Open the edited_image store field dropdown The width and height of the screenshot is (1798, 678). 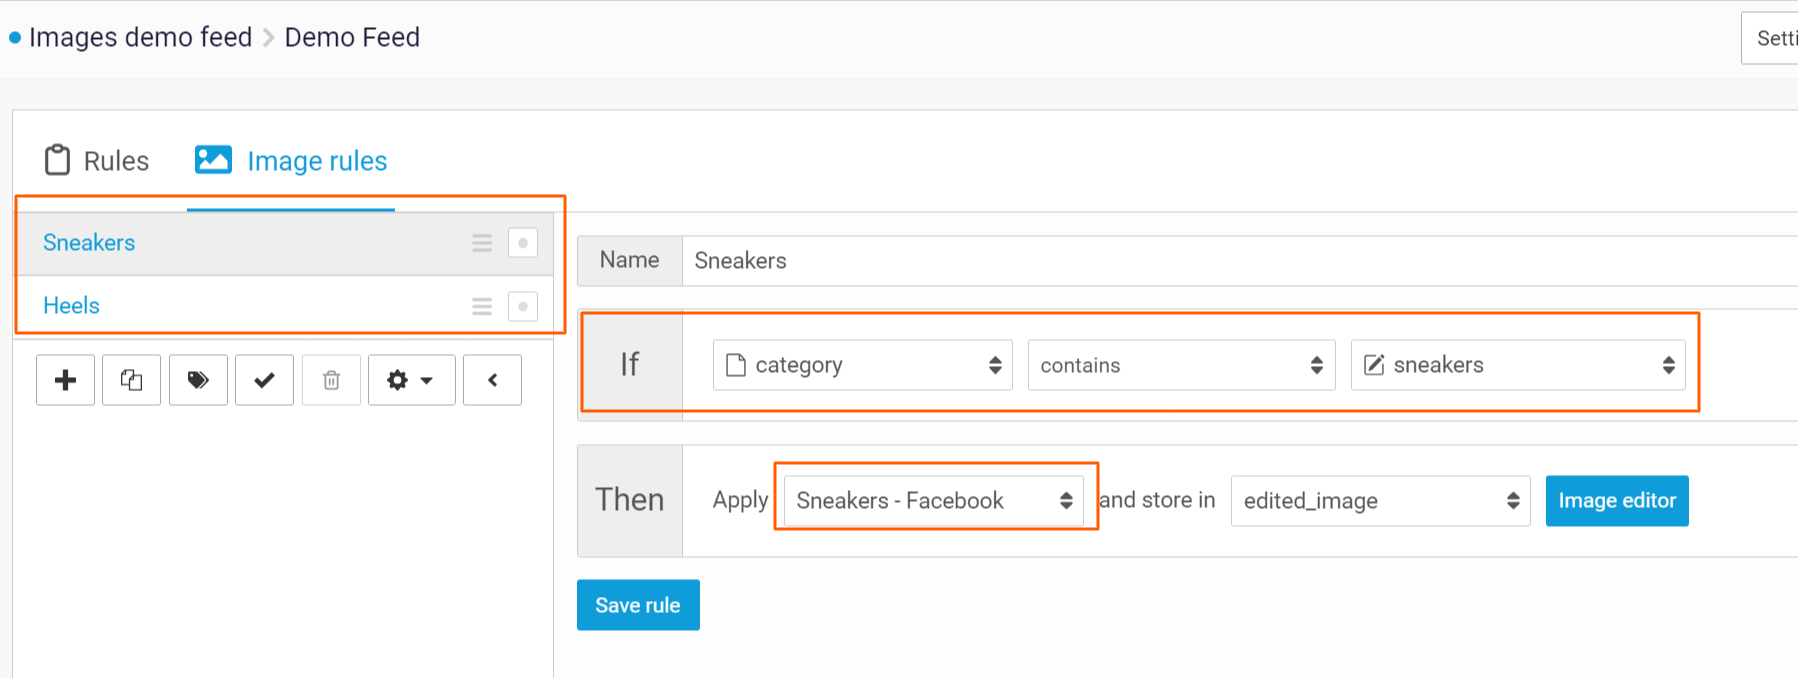click(1380, 500)
